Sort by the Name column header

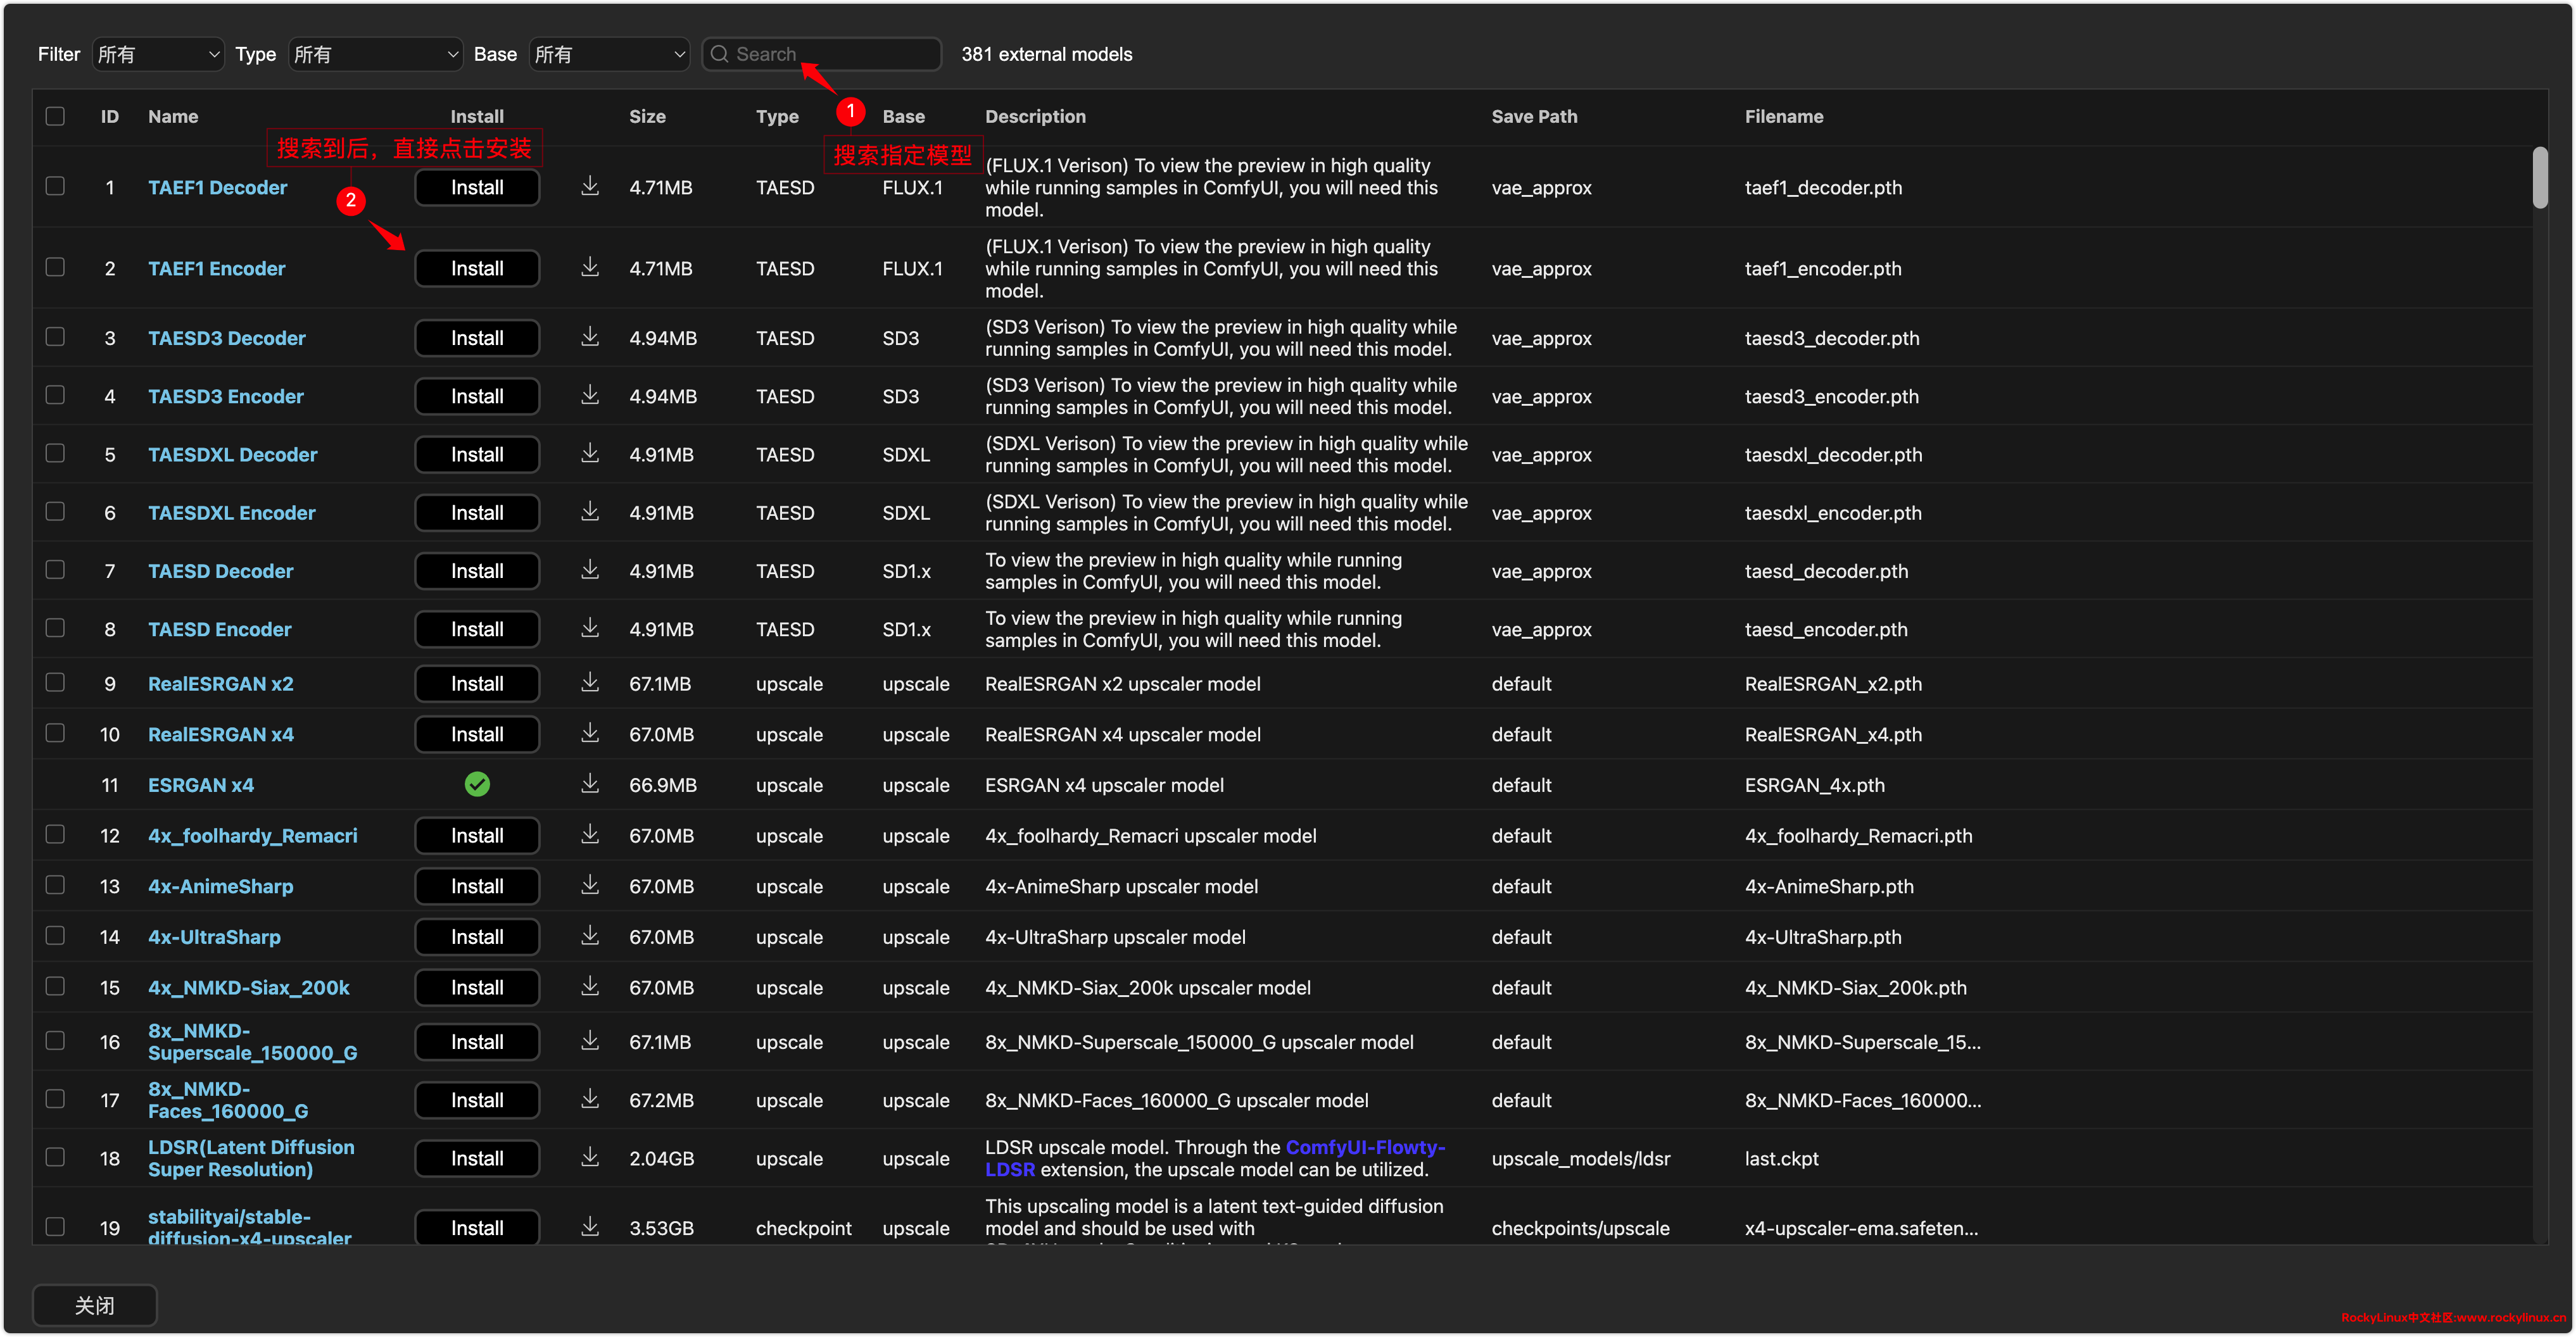tap(173, 116)
